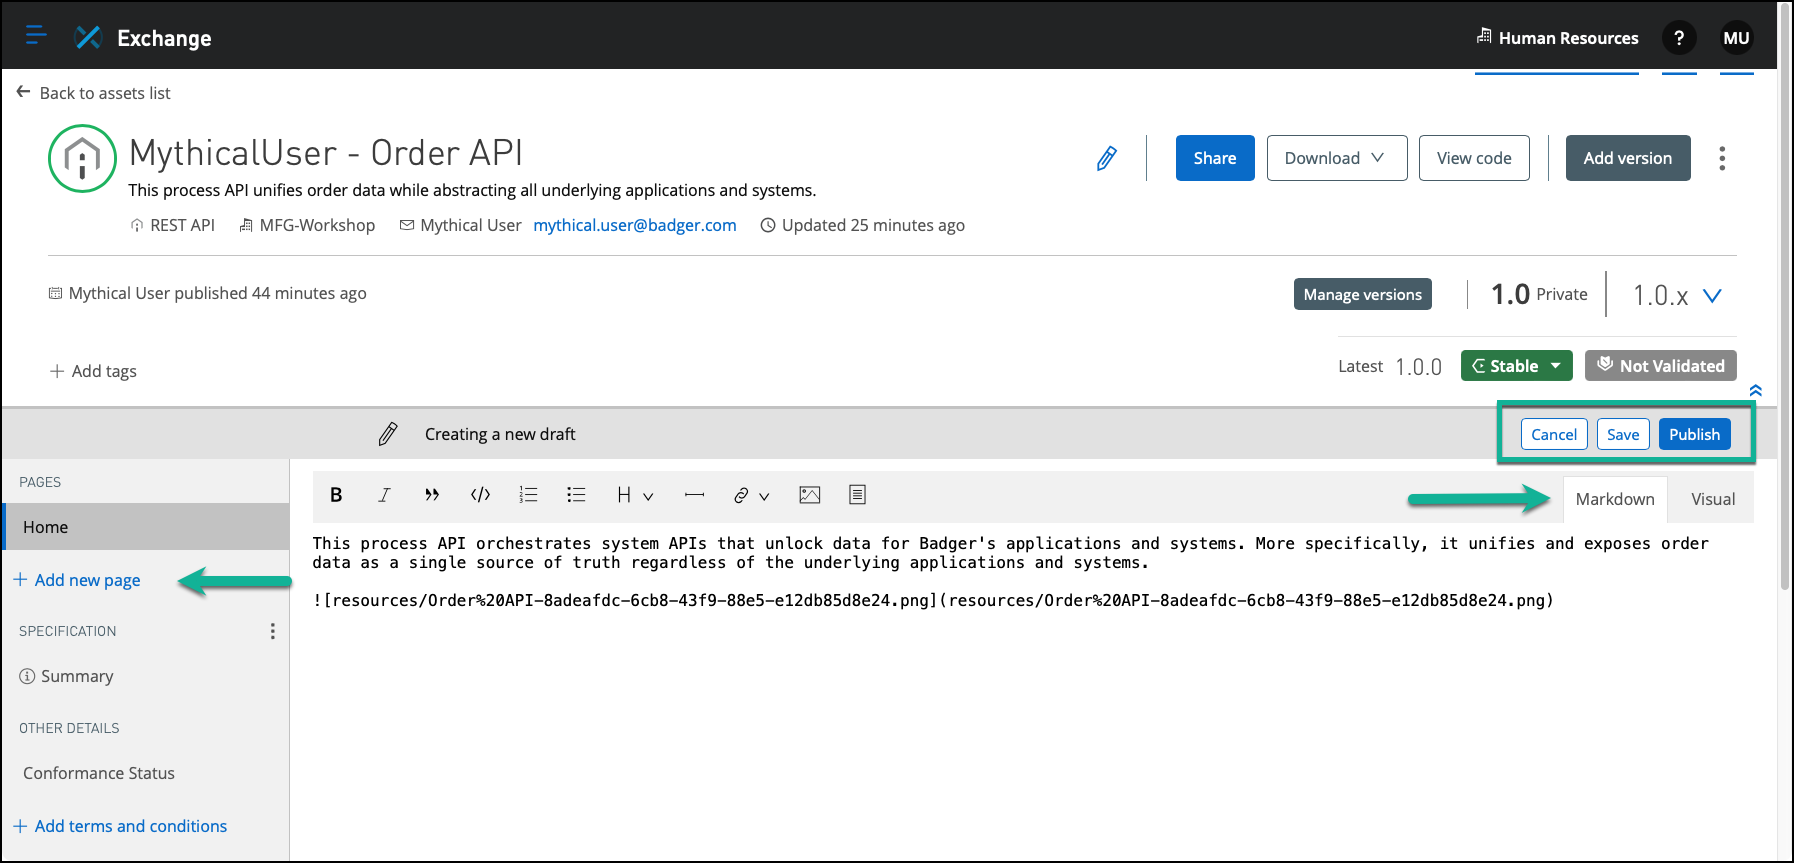Click Manage versions button
Viewport: 1794px width, 863px height.
(x=1362, y=294)
